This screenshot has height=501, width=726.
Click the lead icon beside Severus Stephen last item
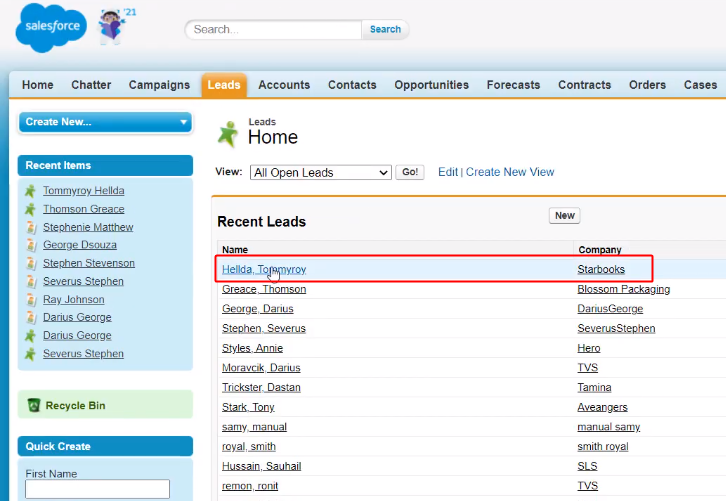31,354
